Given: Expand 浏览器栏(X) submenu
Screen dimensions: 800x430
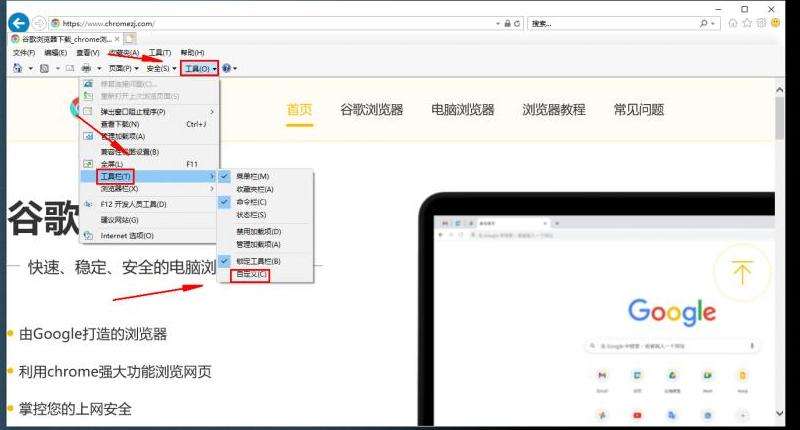Looking at the screenshot, I should pyautogui.click(x=149, y=189).
